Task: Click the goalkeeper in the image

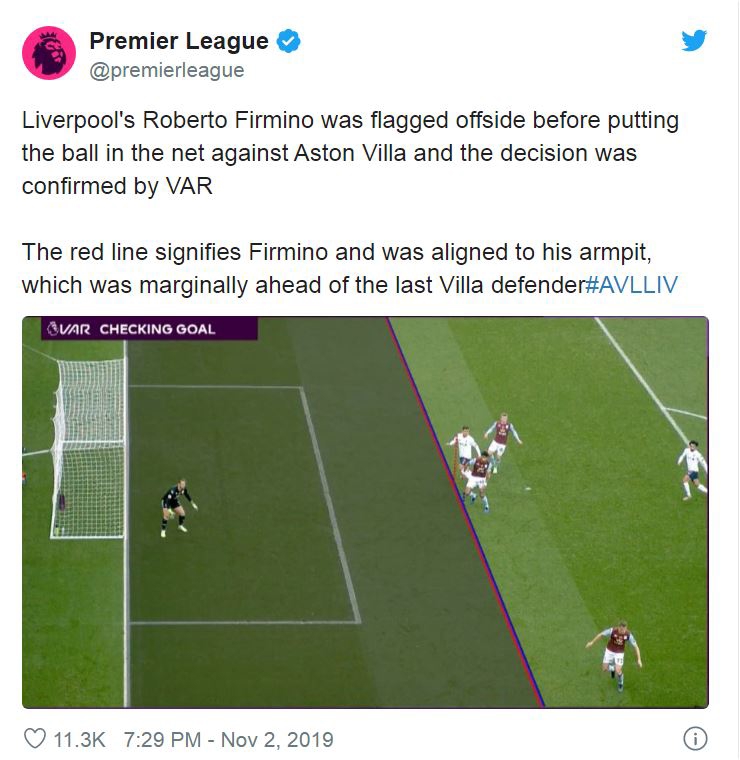Action: coord(178,508)
